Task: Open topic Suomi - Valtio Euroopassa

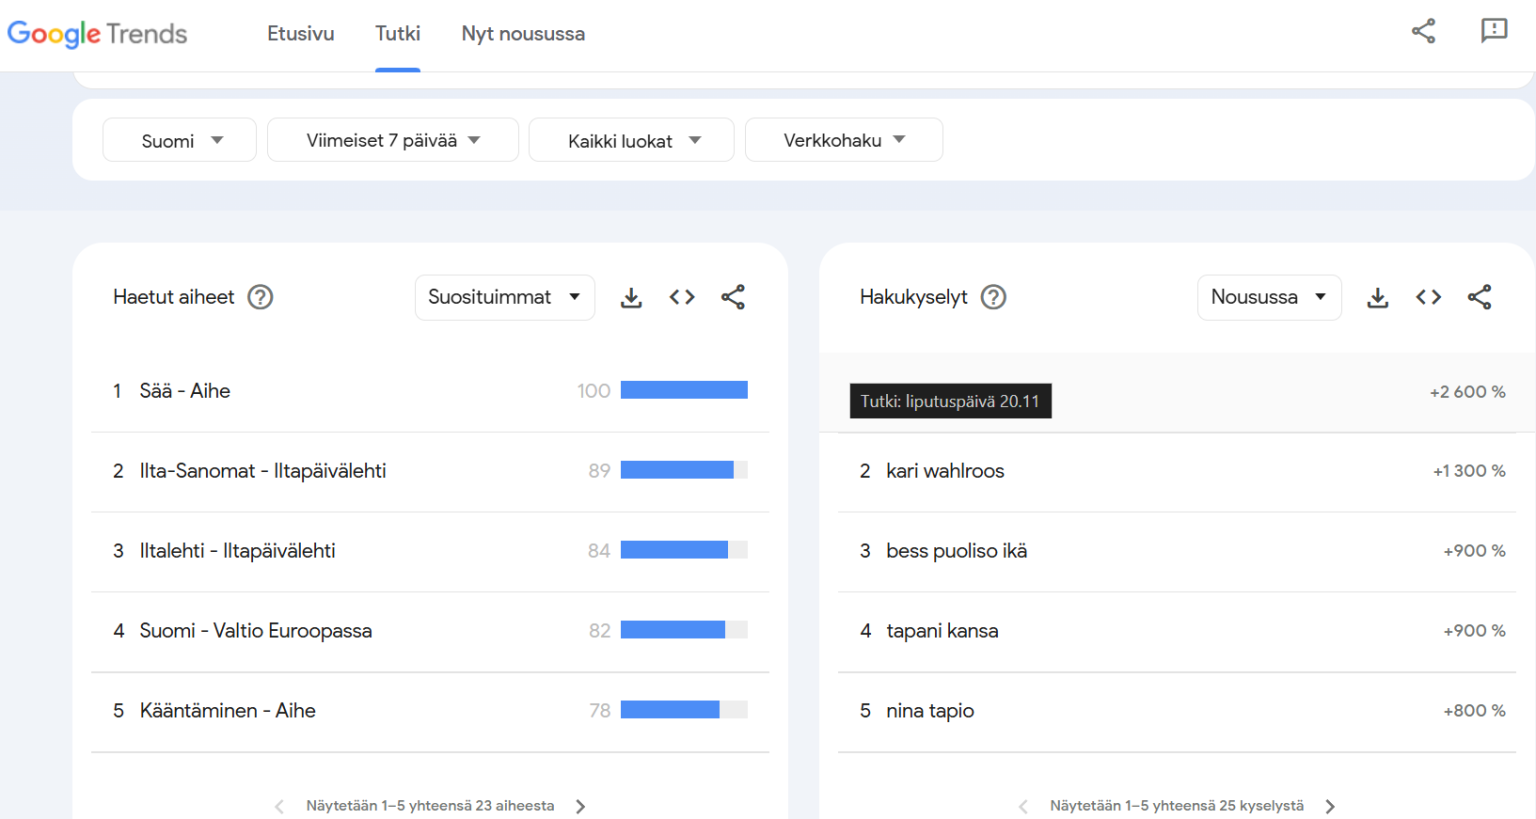Action: 256,631
